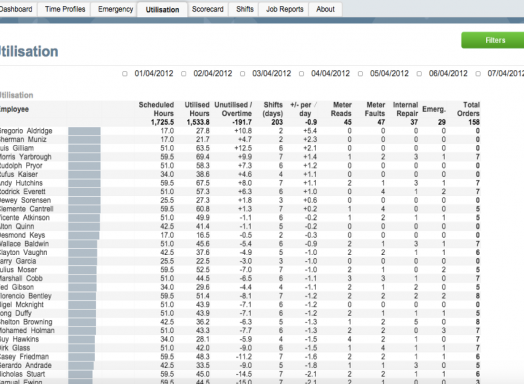Screen dimensions: 524x384
Task: Toggle the 05/04/2012 date checkbox
Action: coord(360,74)
